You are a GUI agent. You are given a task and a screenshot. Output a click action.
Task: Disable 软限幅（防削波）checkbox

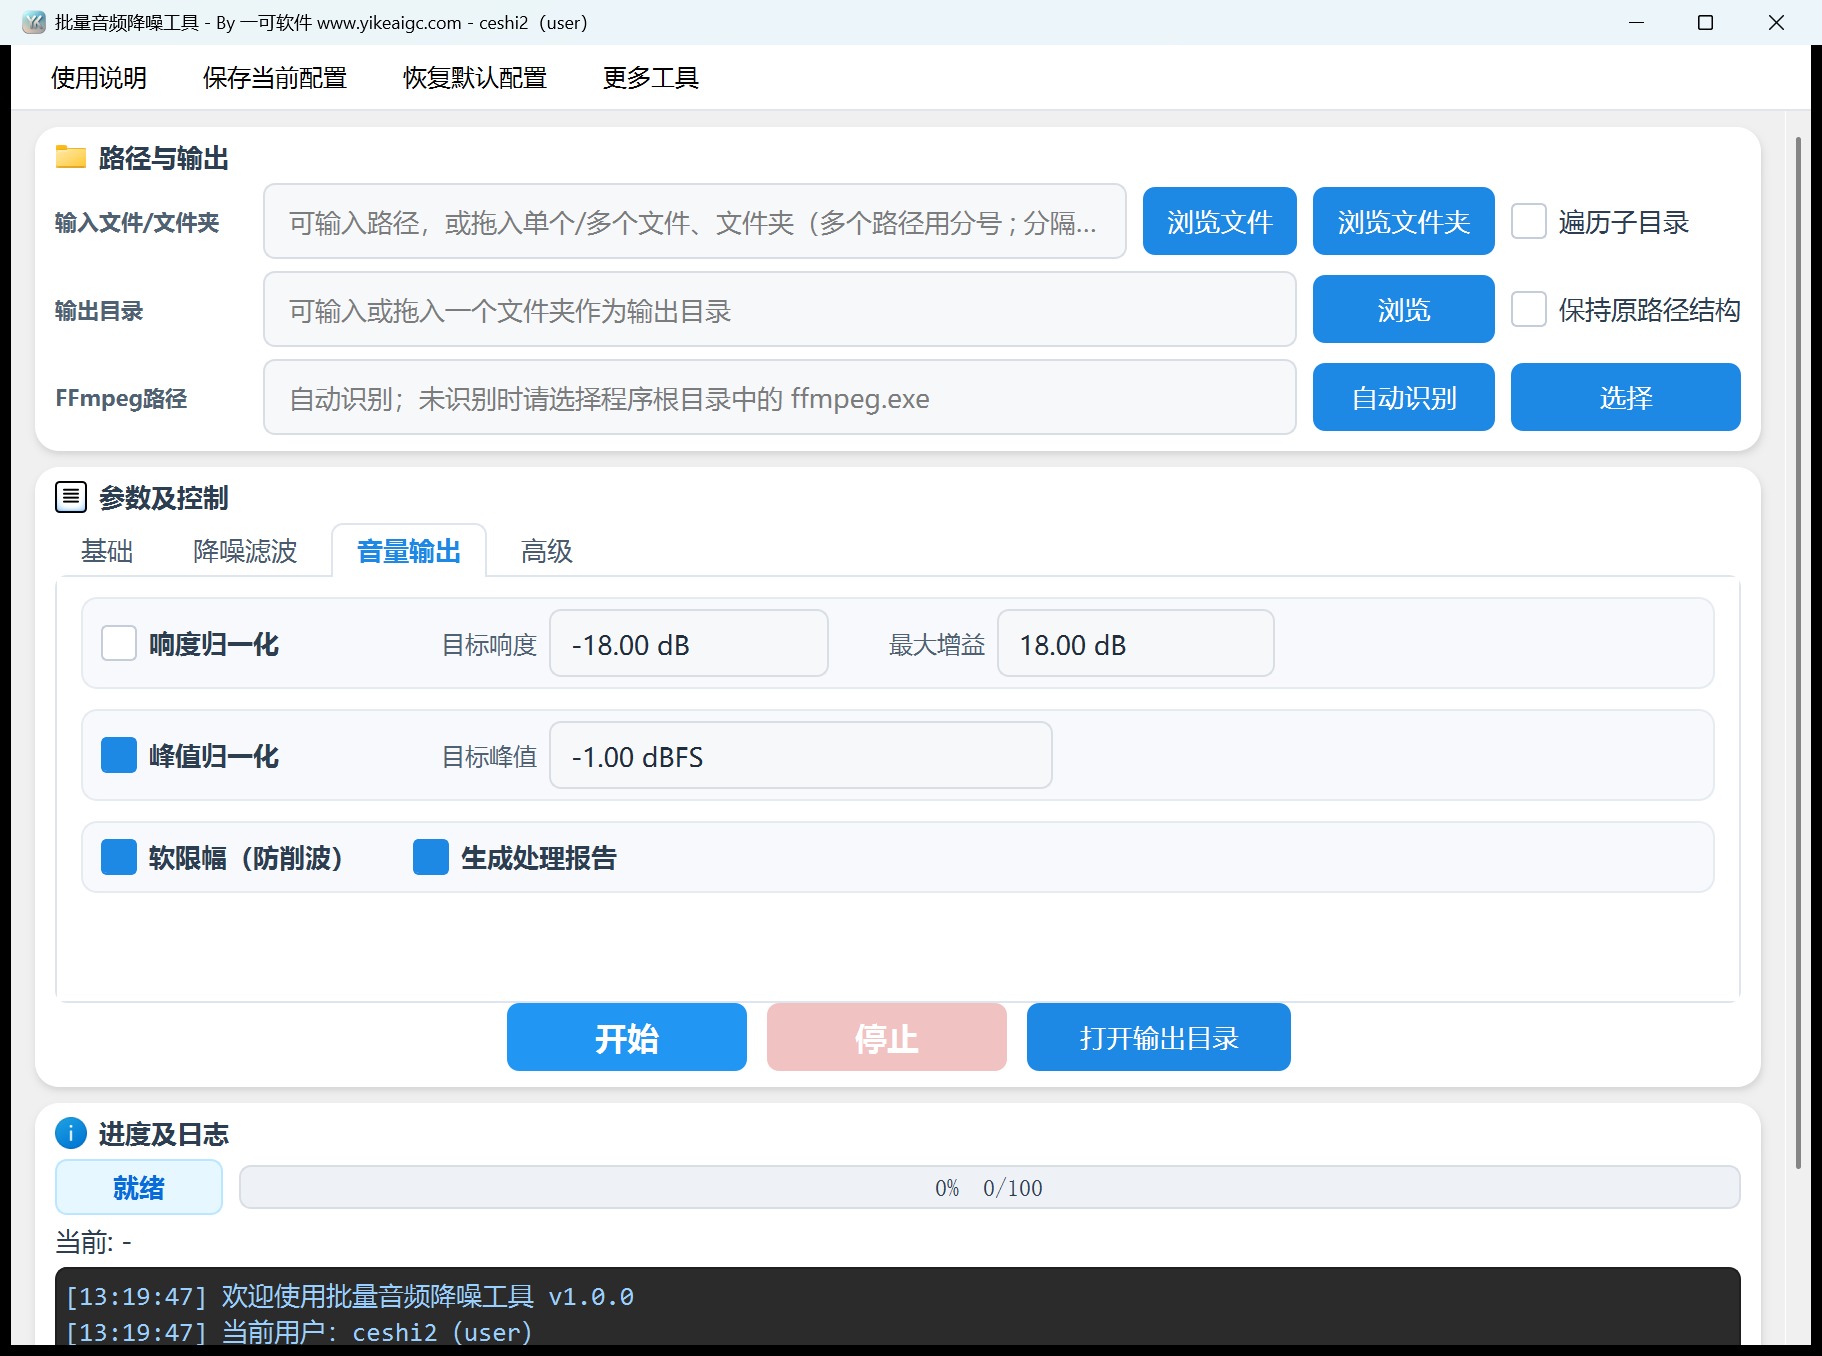tap(119, 857)
